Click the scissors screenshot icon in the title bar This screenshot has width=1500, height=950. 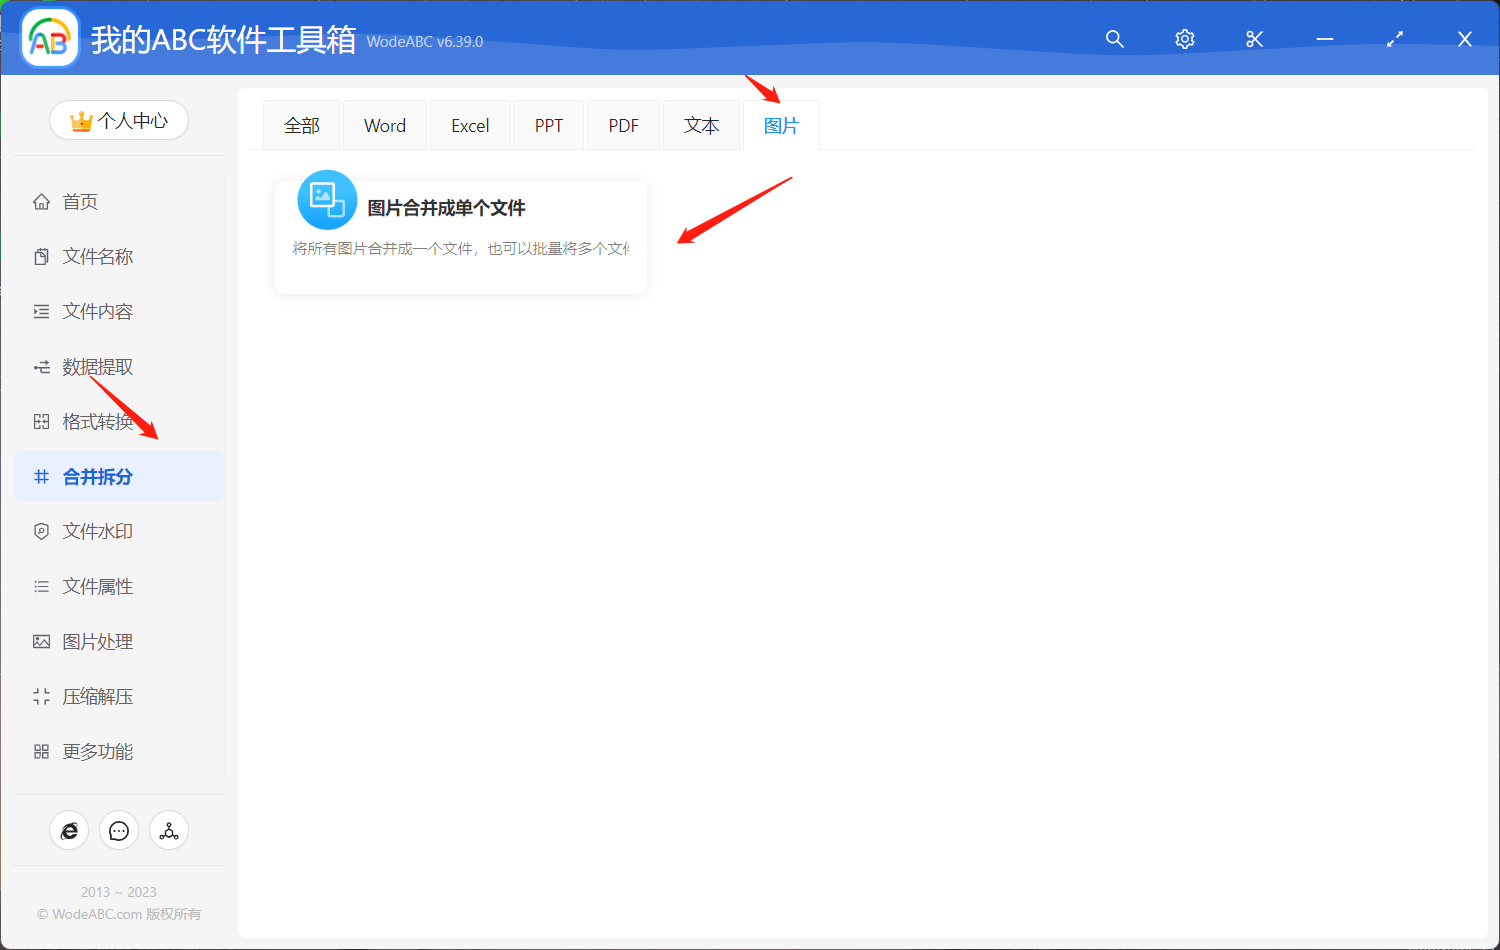point(1254,39)
